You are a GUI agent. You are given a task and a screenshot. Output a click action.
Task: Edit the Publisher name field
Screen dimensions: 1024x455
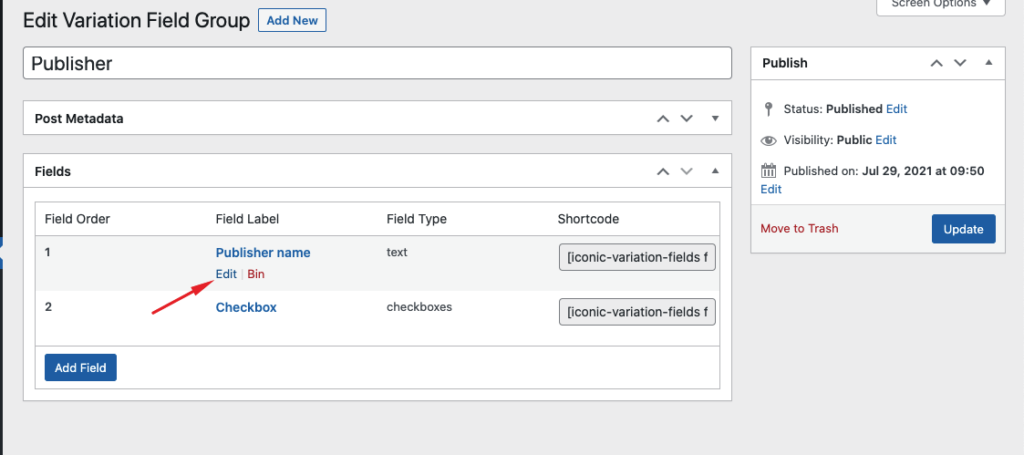[226, 274]
